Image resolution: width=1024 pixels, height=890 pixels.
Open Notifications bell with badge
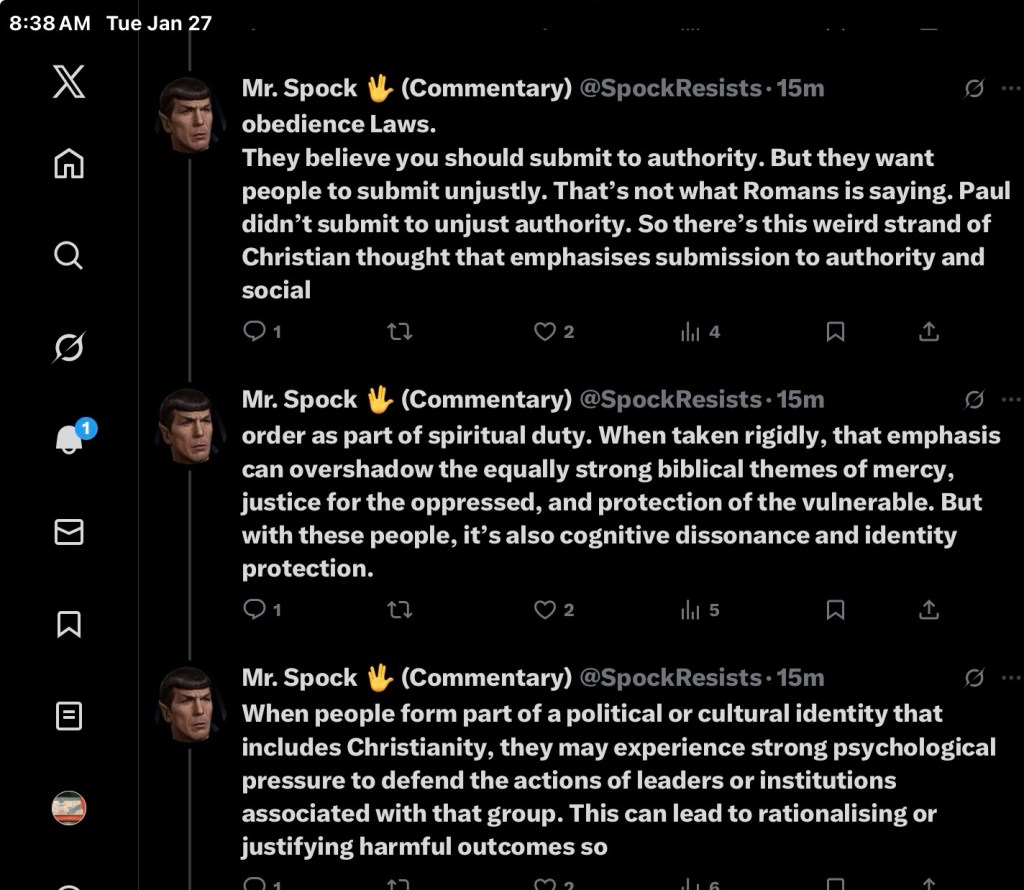(x=70, y=439)
